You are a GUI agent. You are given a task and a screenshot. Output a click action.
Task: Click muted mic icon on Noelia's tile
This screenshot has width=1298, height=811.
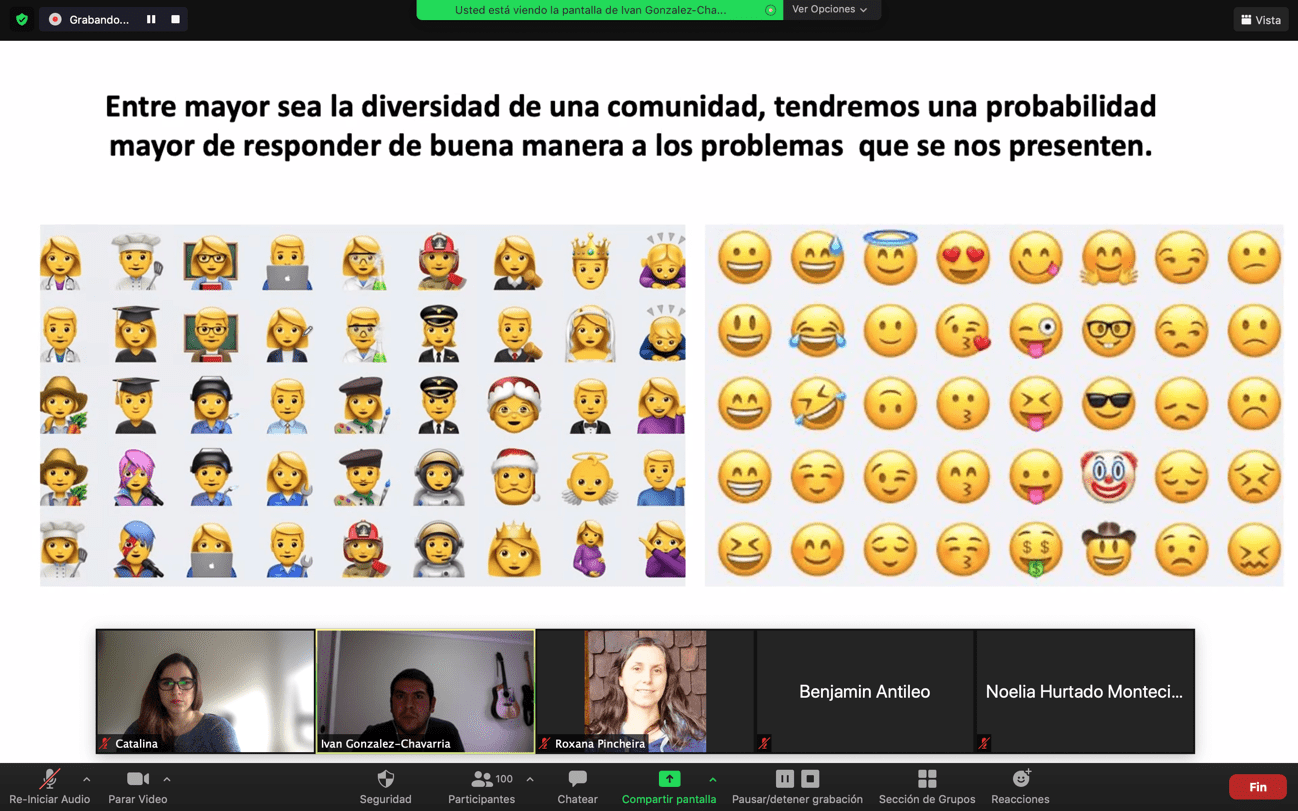(984, 743)
